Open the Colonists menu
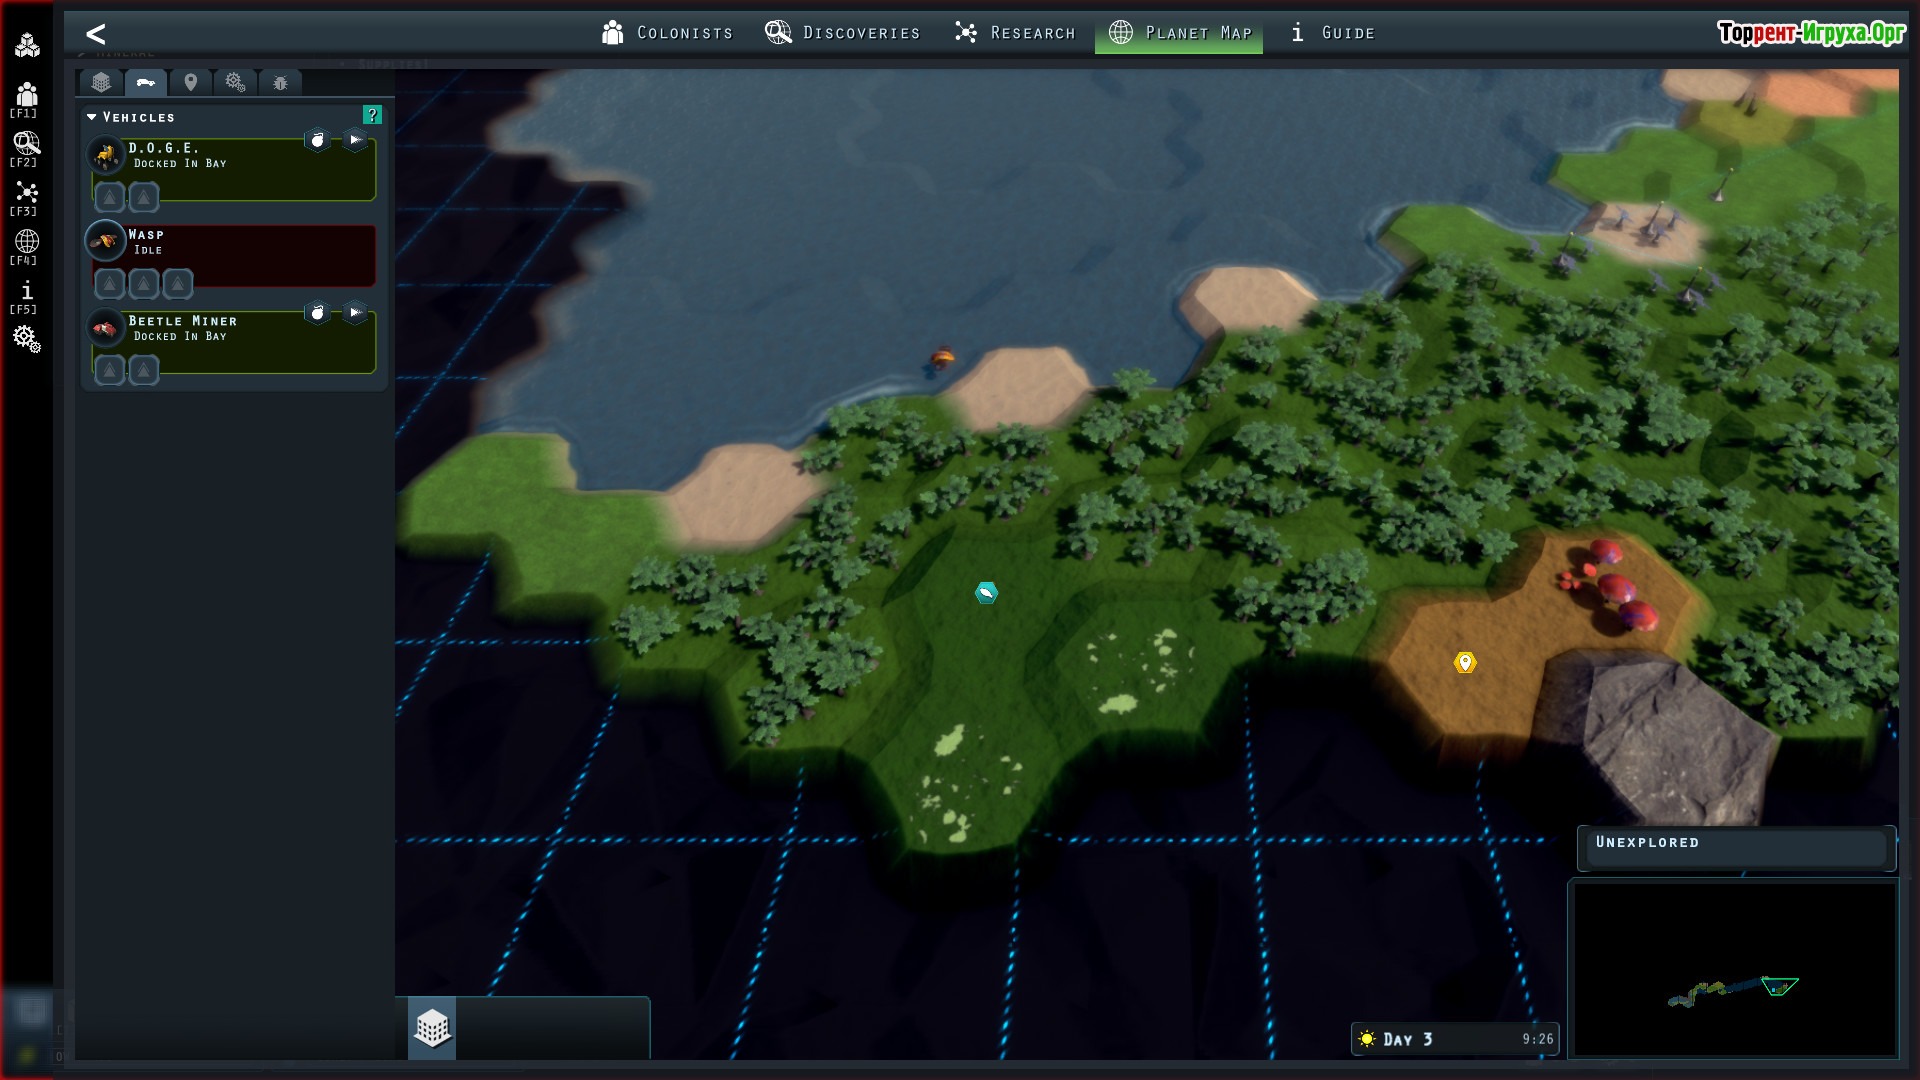Screen dimensions: 1920x1080 [x=667, y=33]
